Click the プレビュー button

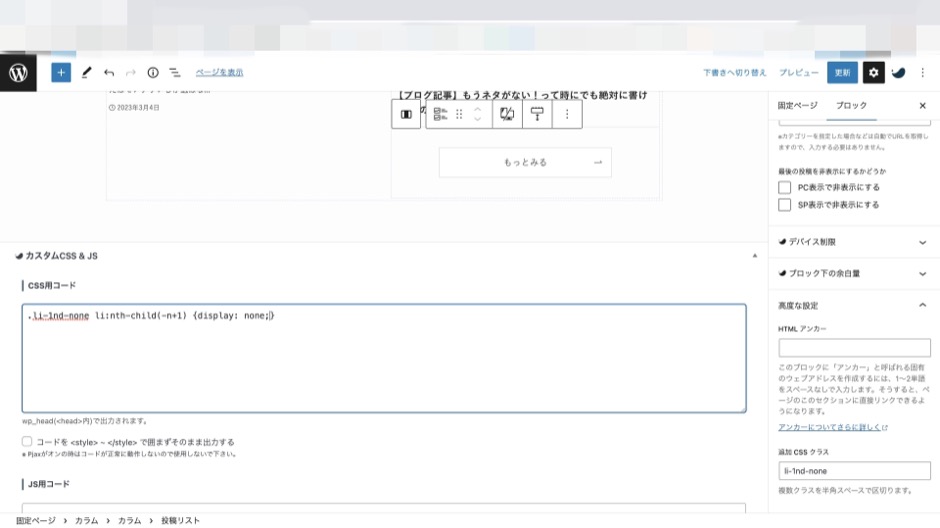pyautogui.click(x=799, y=73)
